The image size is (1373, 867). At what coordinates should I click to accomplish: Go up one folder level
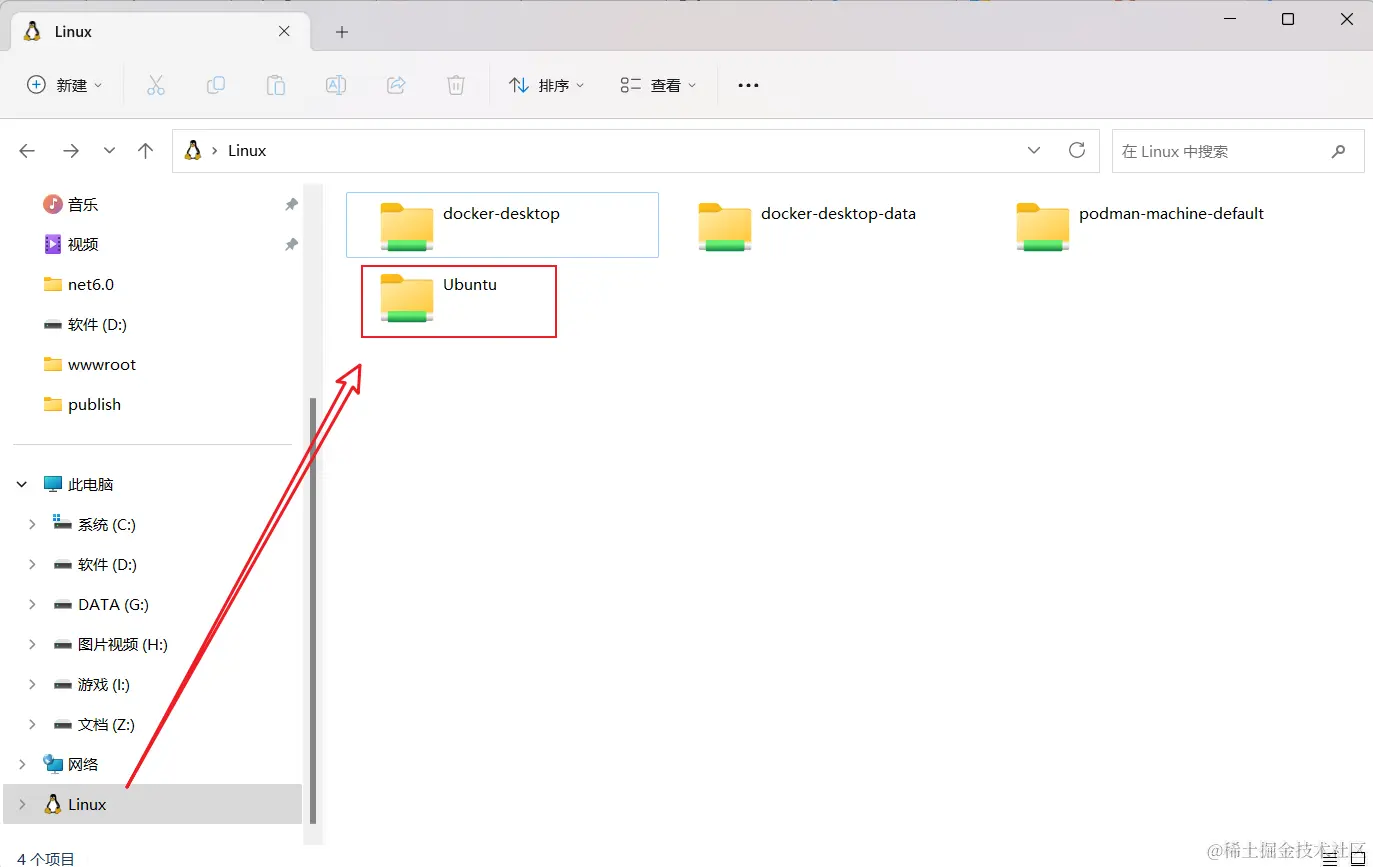(x=146, y=151)
